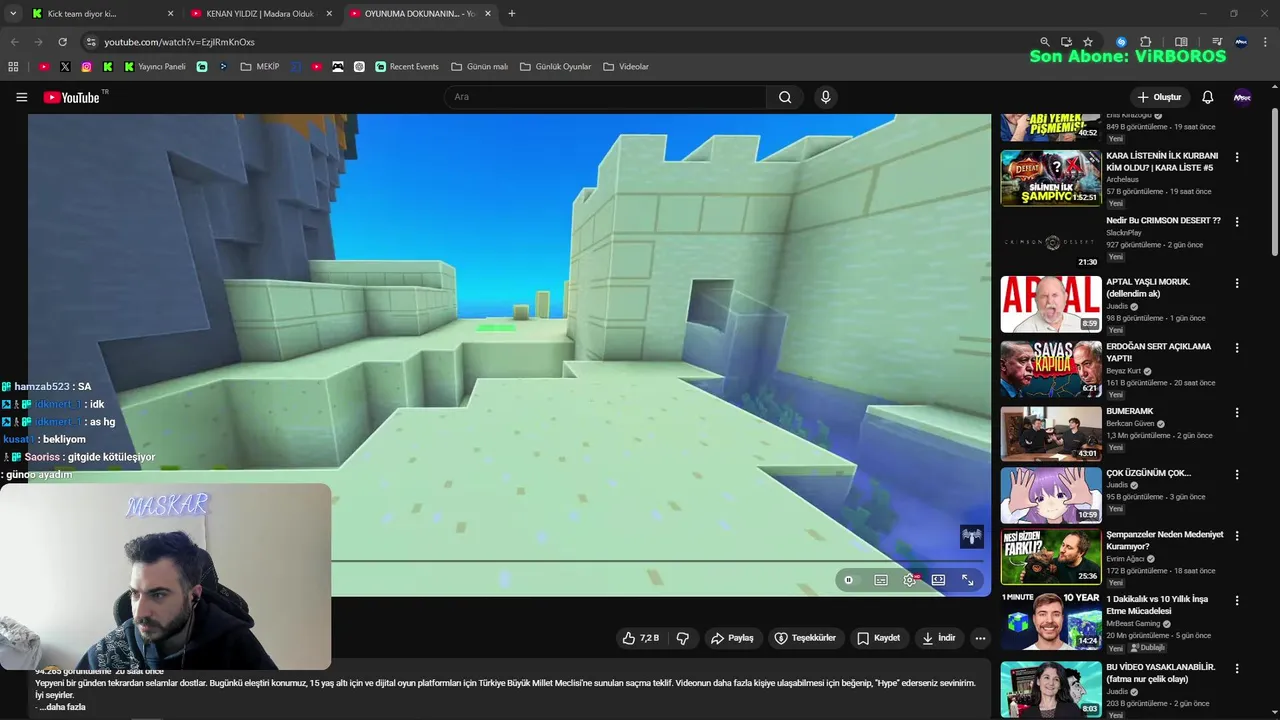The image size is (1280, 720).
Task: Open options for 'BU VİDEO YASAKLANABİLİR' video
Action: tap(1237, 668)
